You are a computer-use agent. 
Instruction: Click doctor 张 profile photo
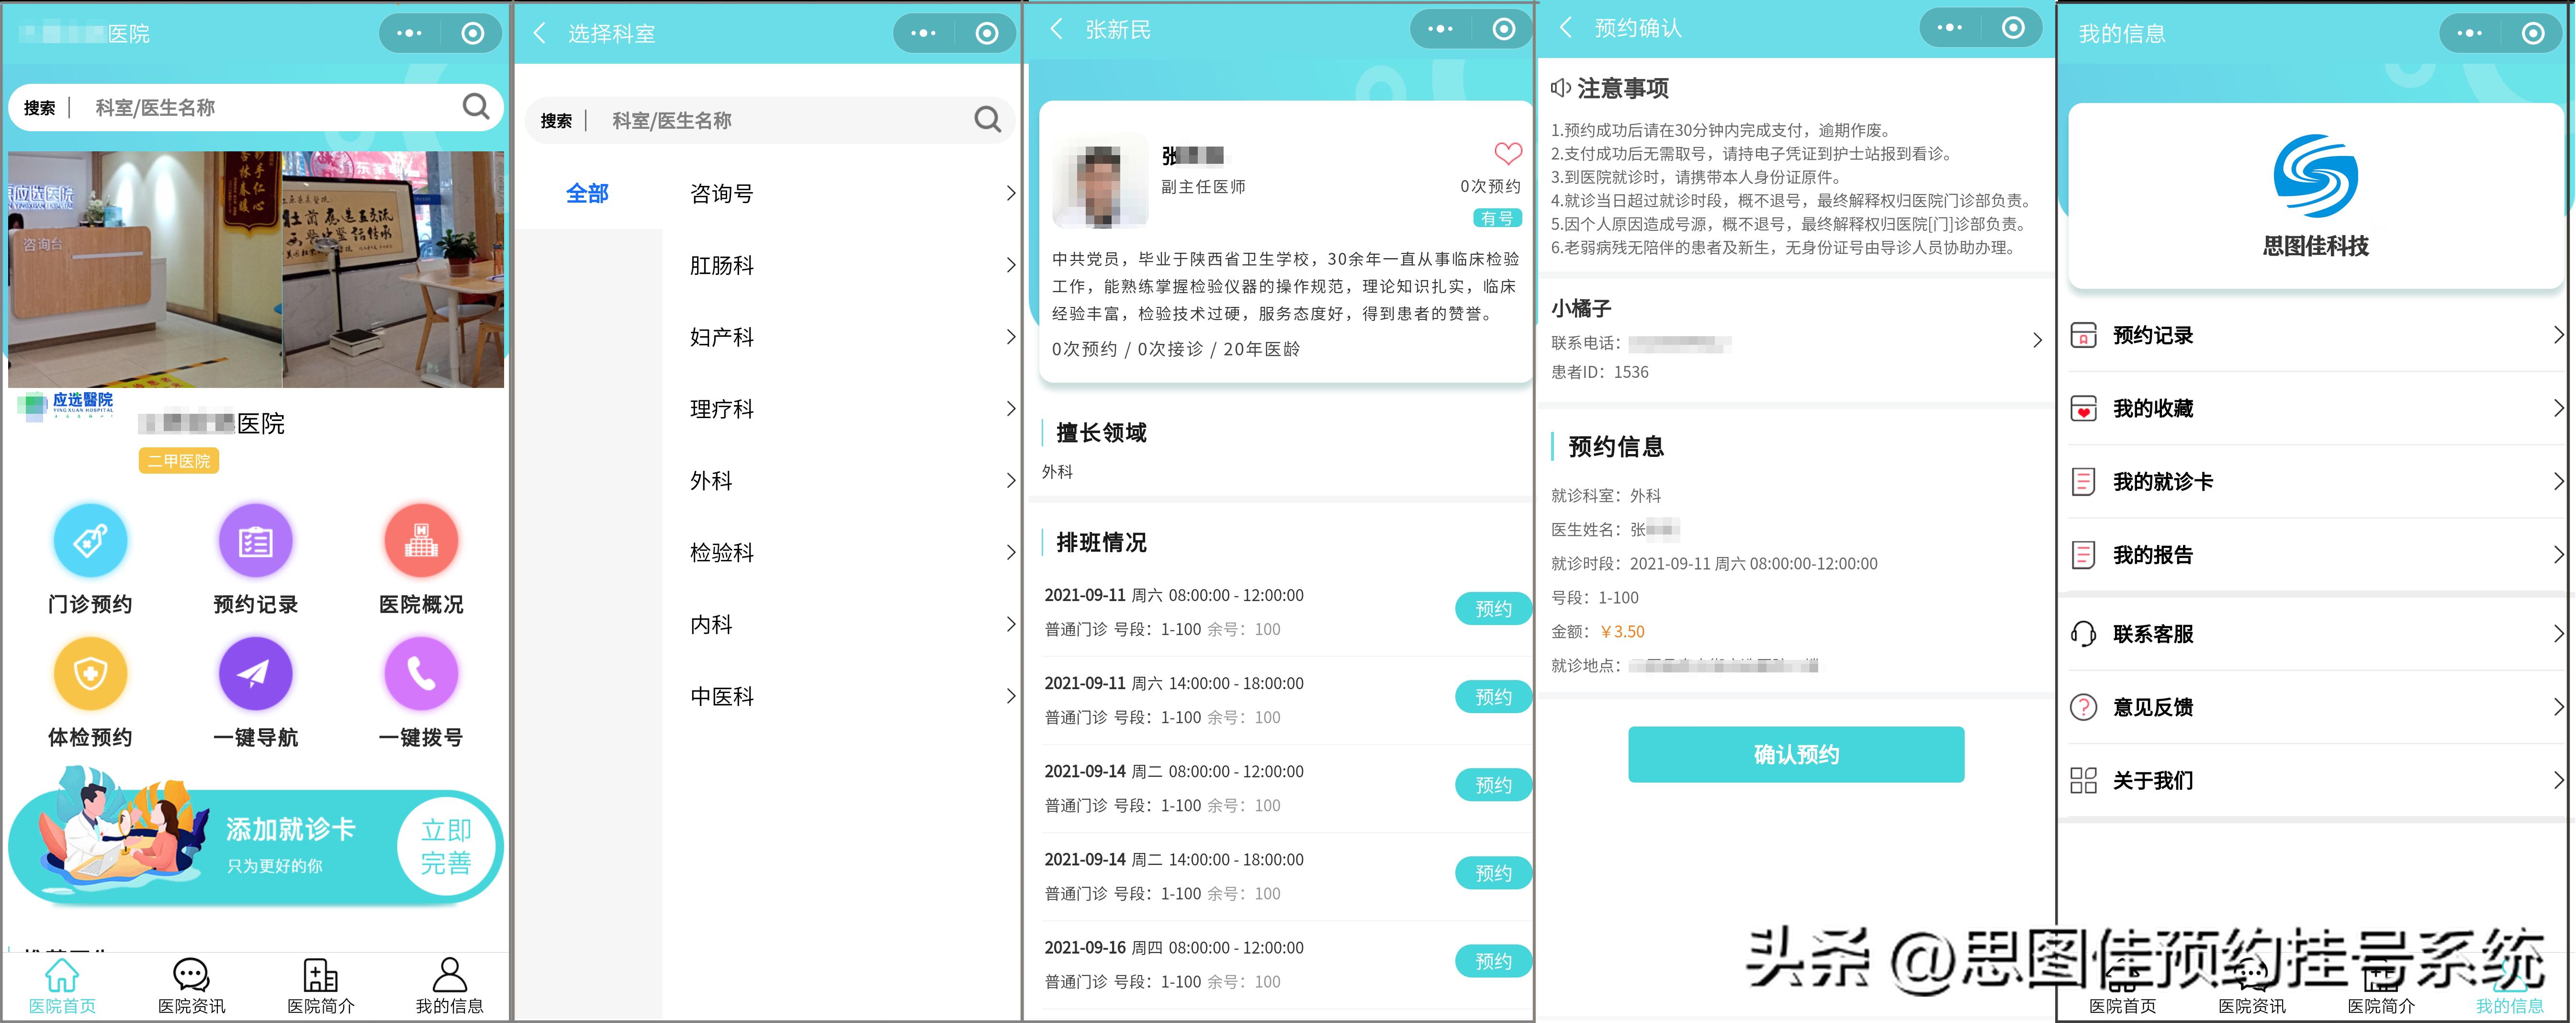pyautogui.click(x=1100, y=181)
